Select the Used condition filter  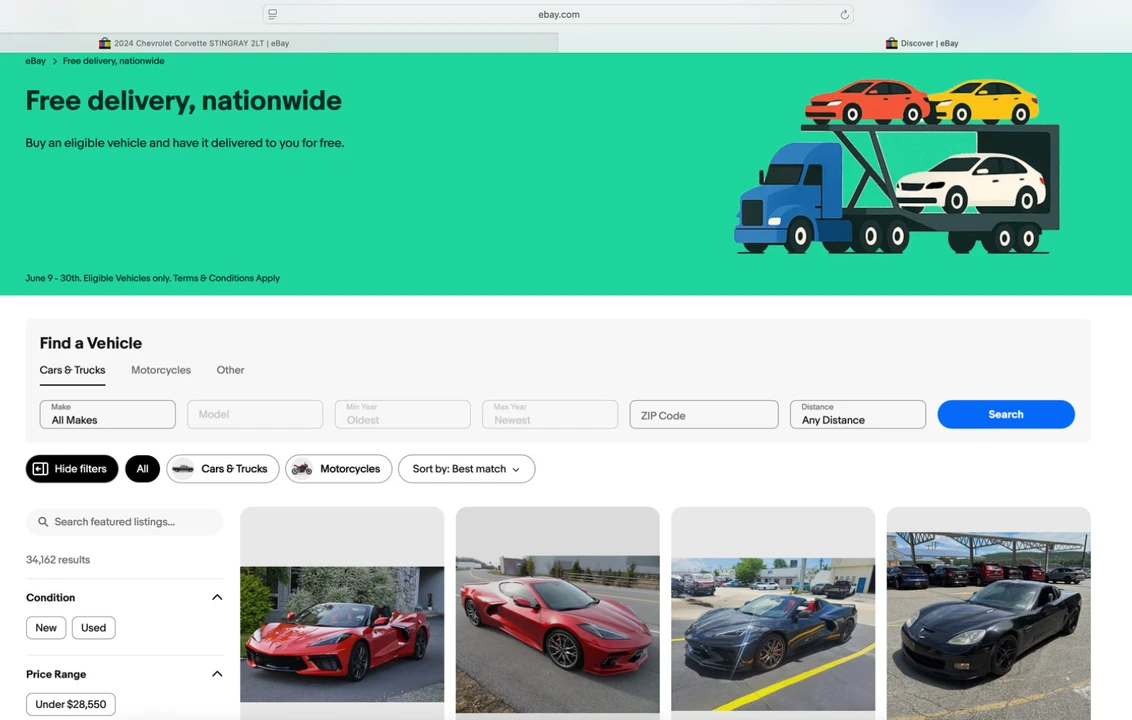tap(93, 628)
